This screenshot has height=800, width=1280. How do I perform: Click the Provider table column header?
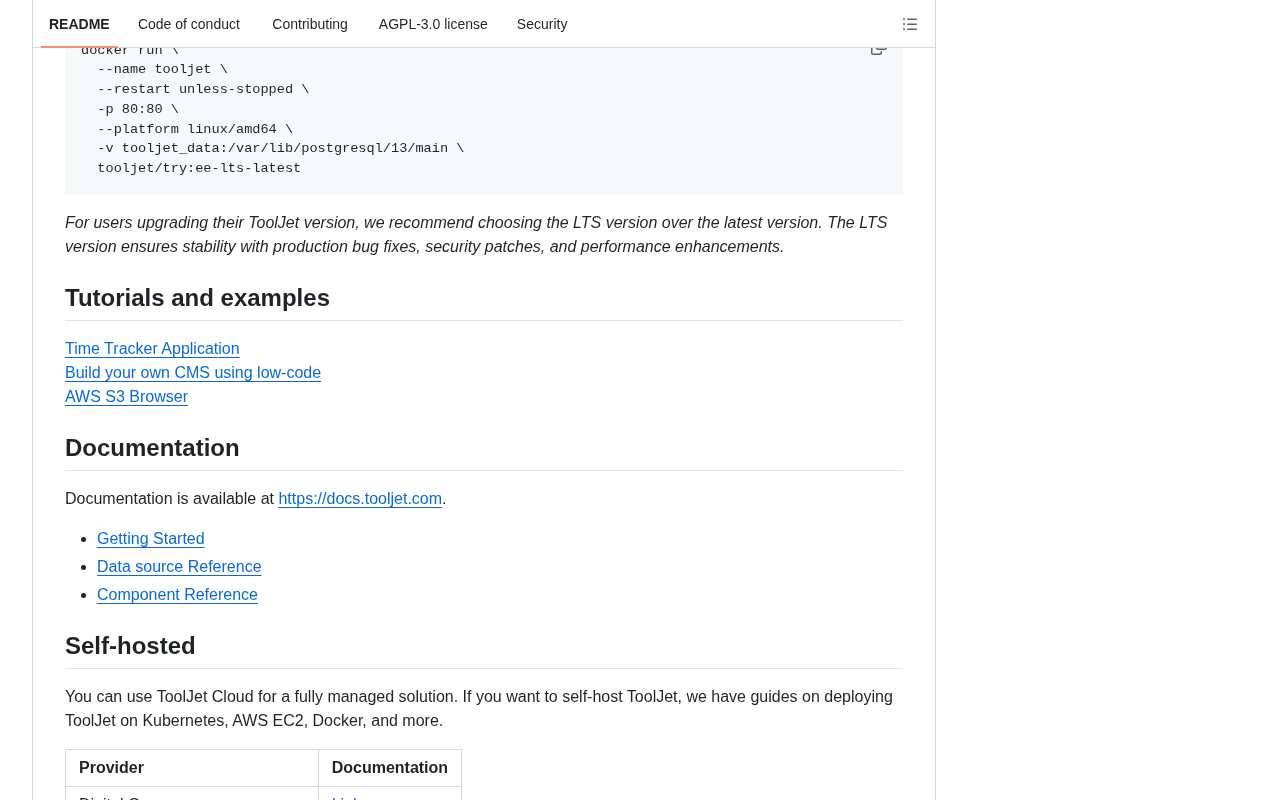pos(192,768)
